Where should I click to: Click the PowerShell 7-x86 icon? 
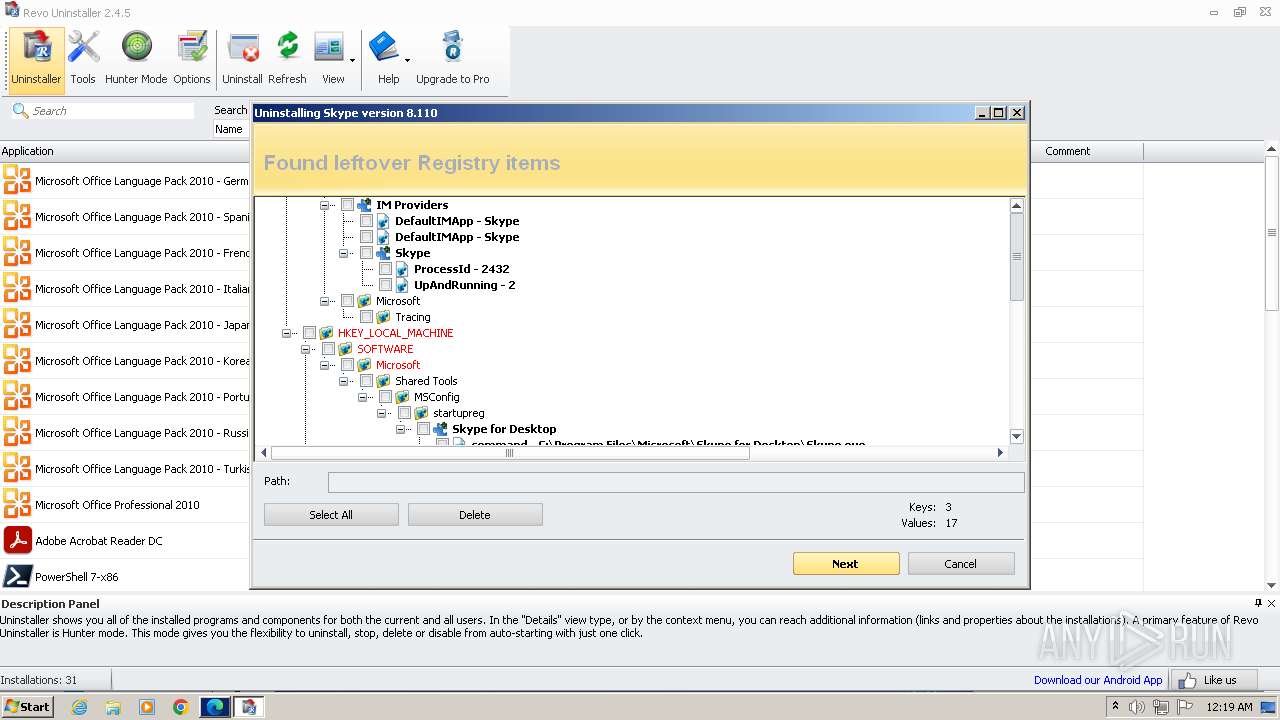pyautogui.click(x=18, y=576)
